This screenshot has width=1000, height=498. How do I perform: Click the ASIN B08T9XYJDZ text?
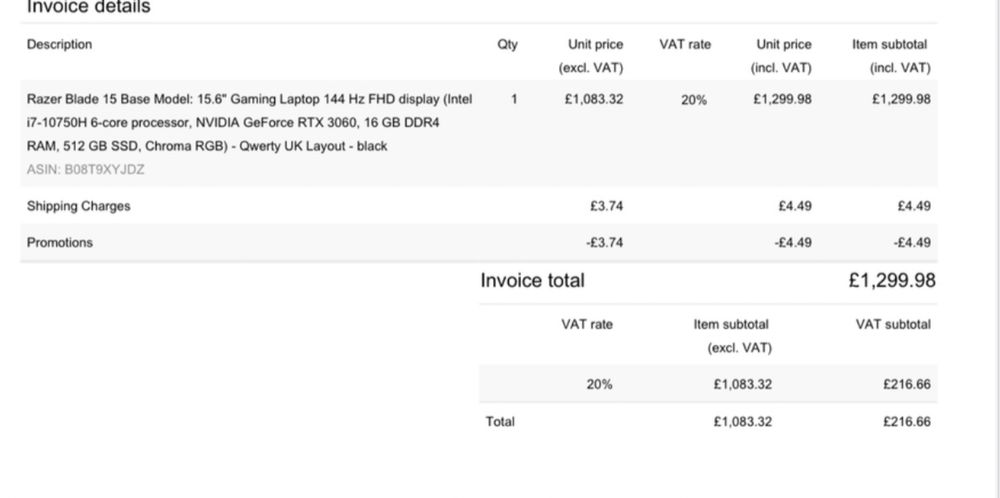click(85, 169)
